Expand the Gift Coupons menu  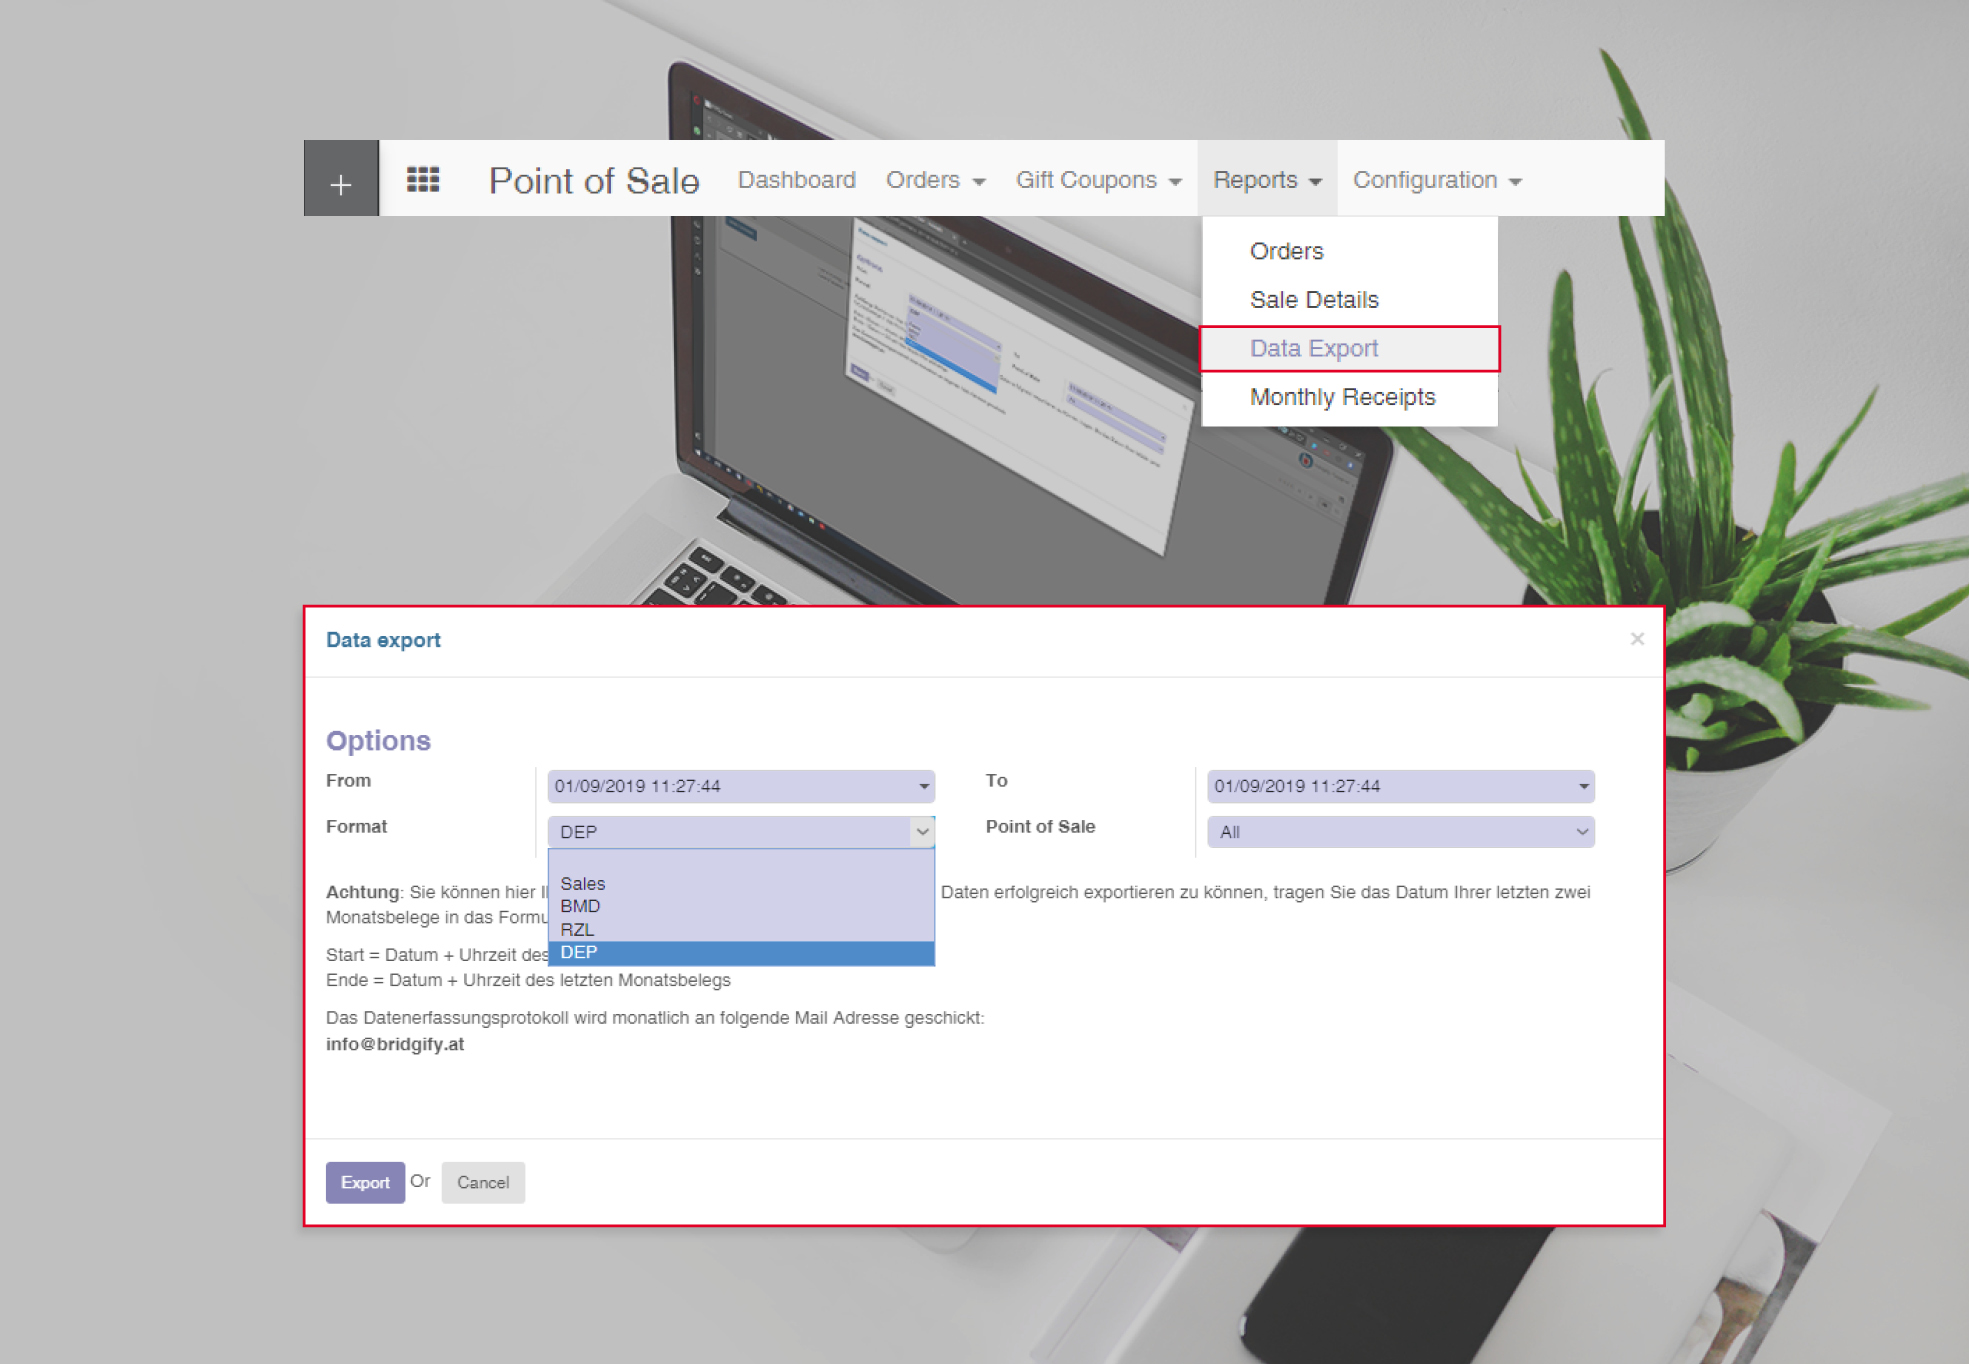pyautogui.click(x=1098, y=180)
